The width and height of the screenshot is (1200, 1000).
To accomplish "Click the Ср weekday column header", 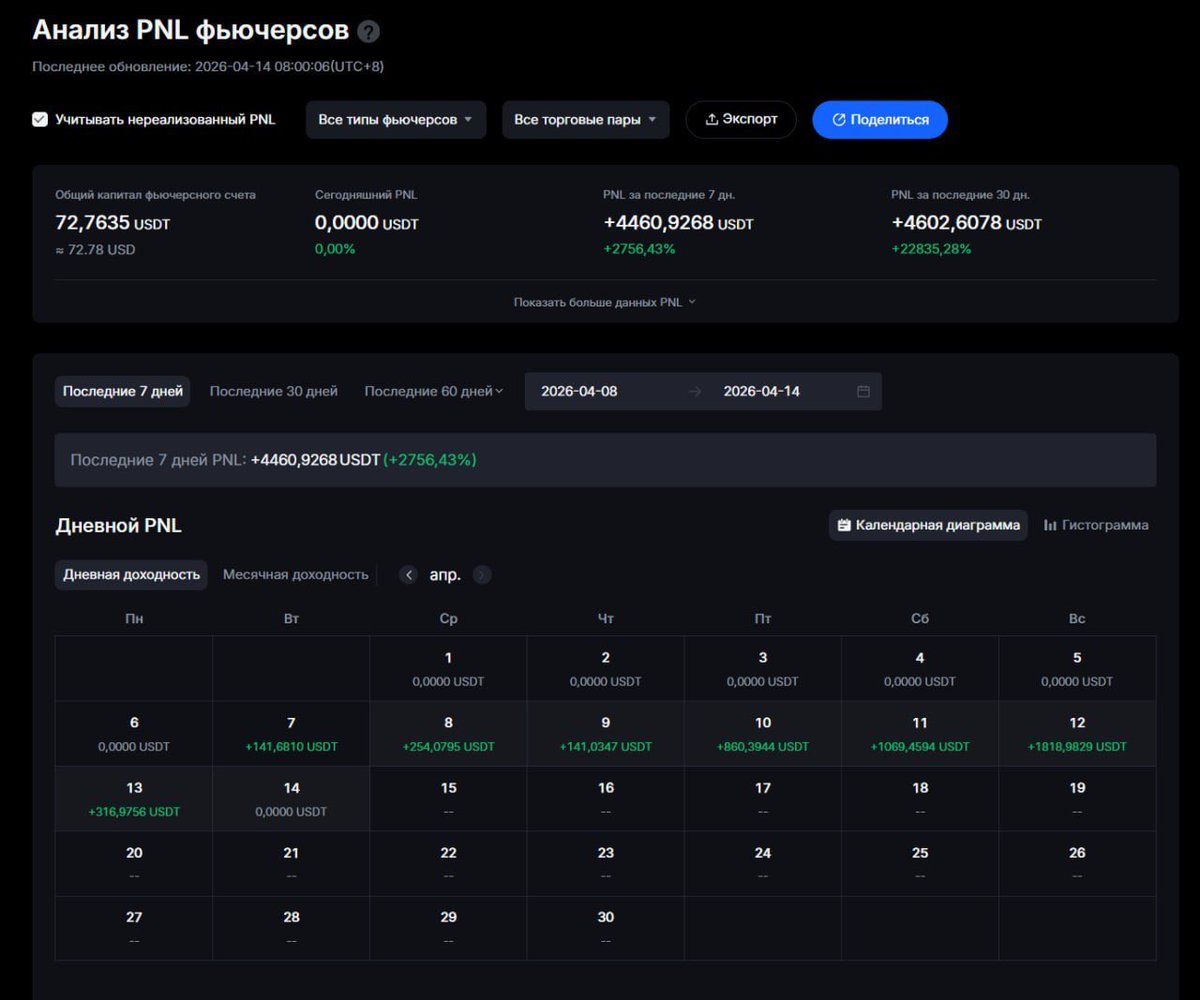I will pos(448,619).
